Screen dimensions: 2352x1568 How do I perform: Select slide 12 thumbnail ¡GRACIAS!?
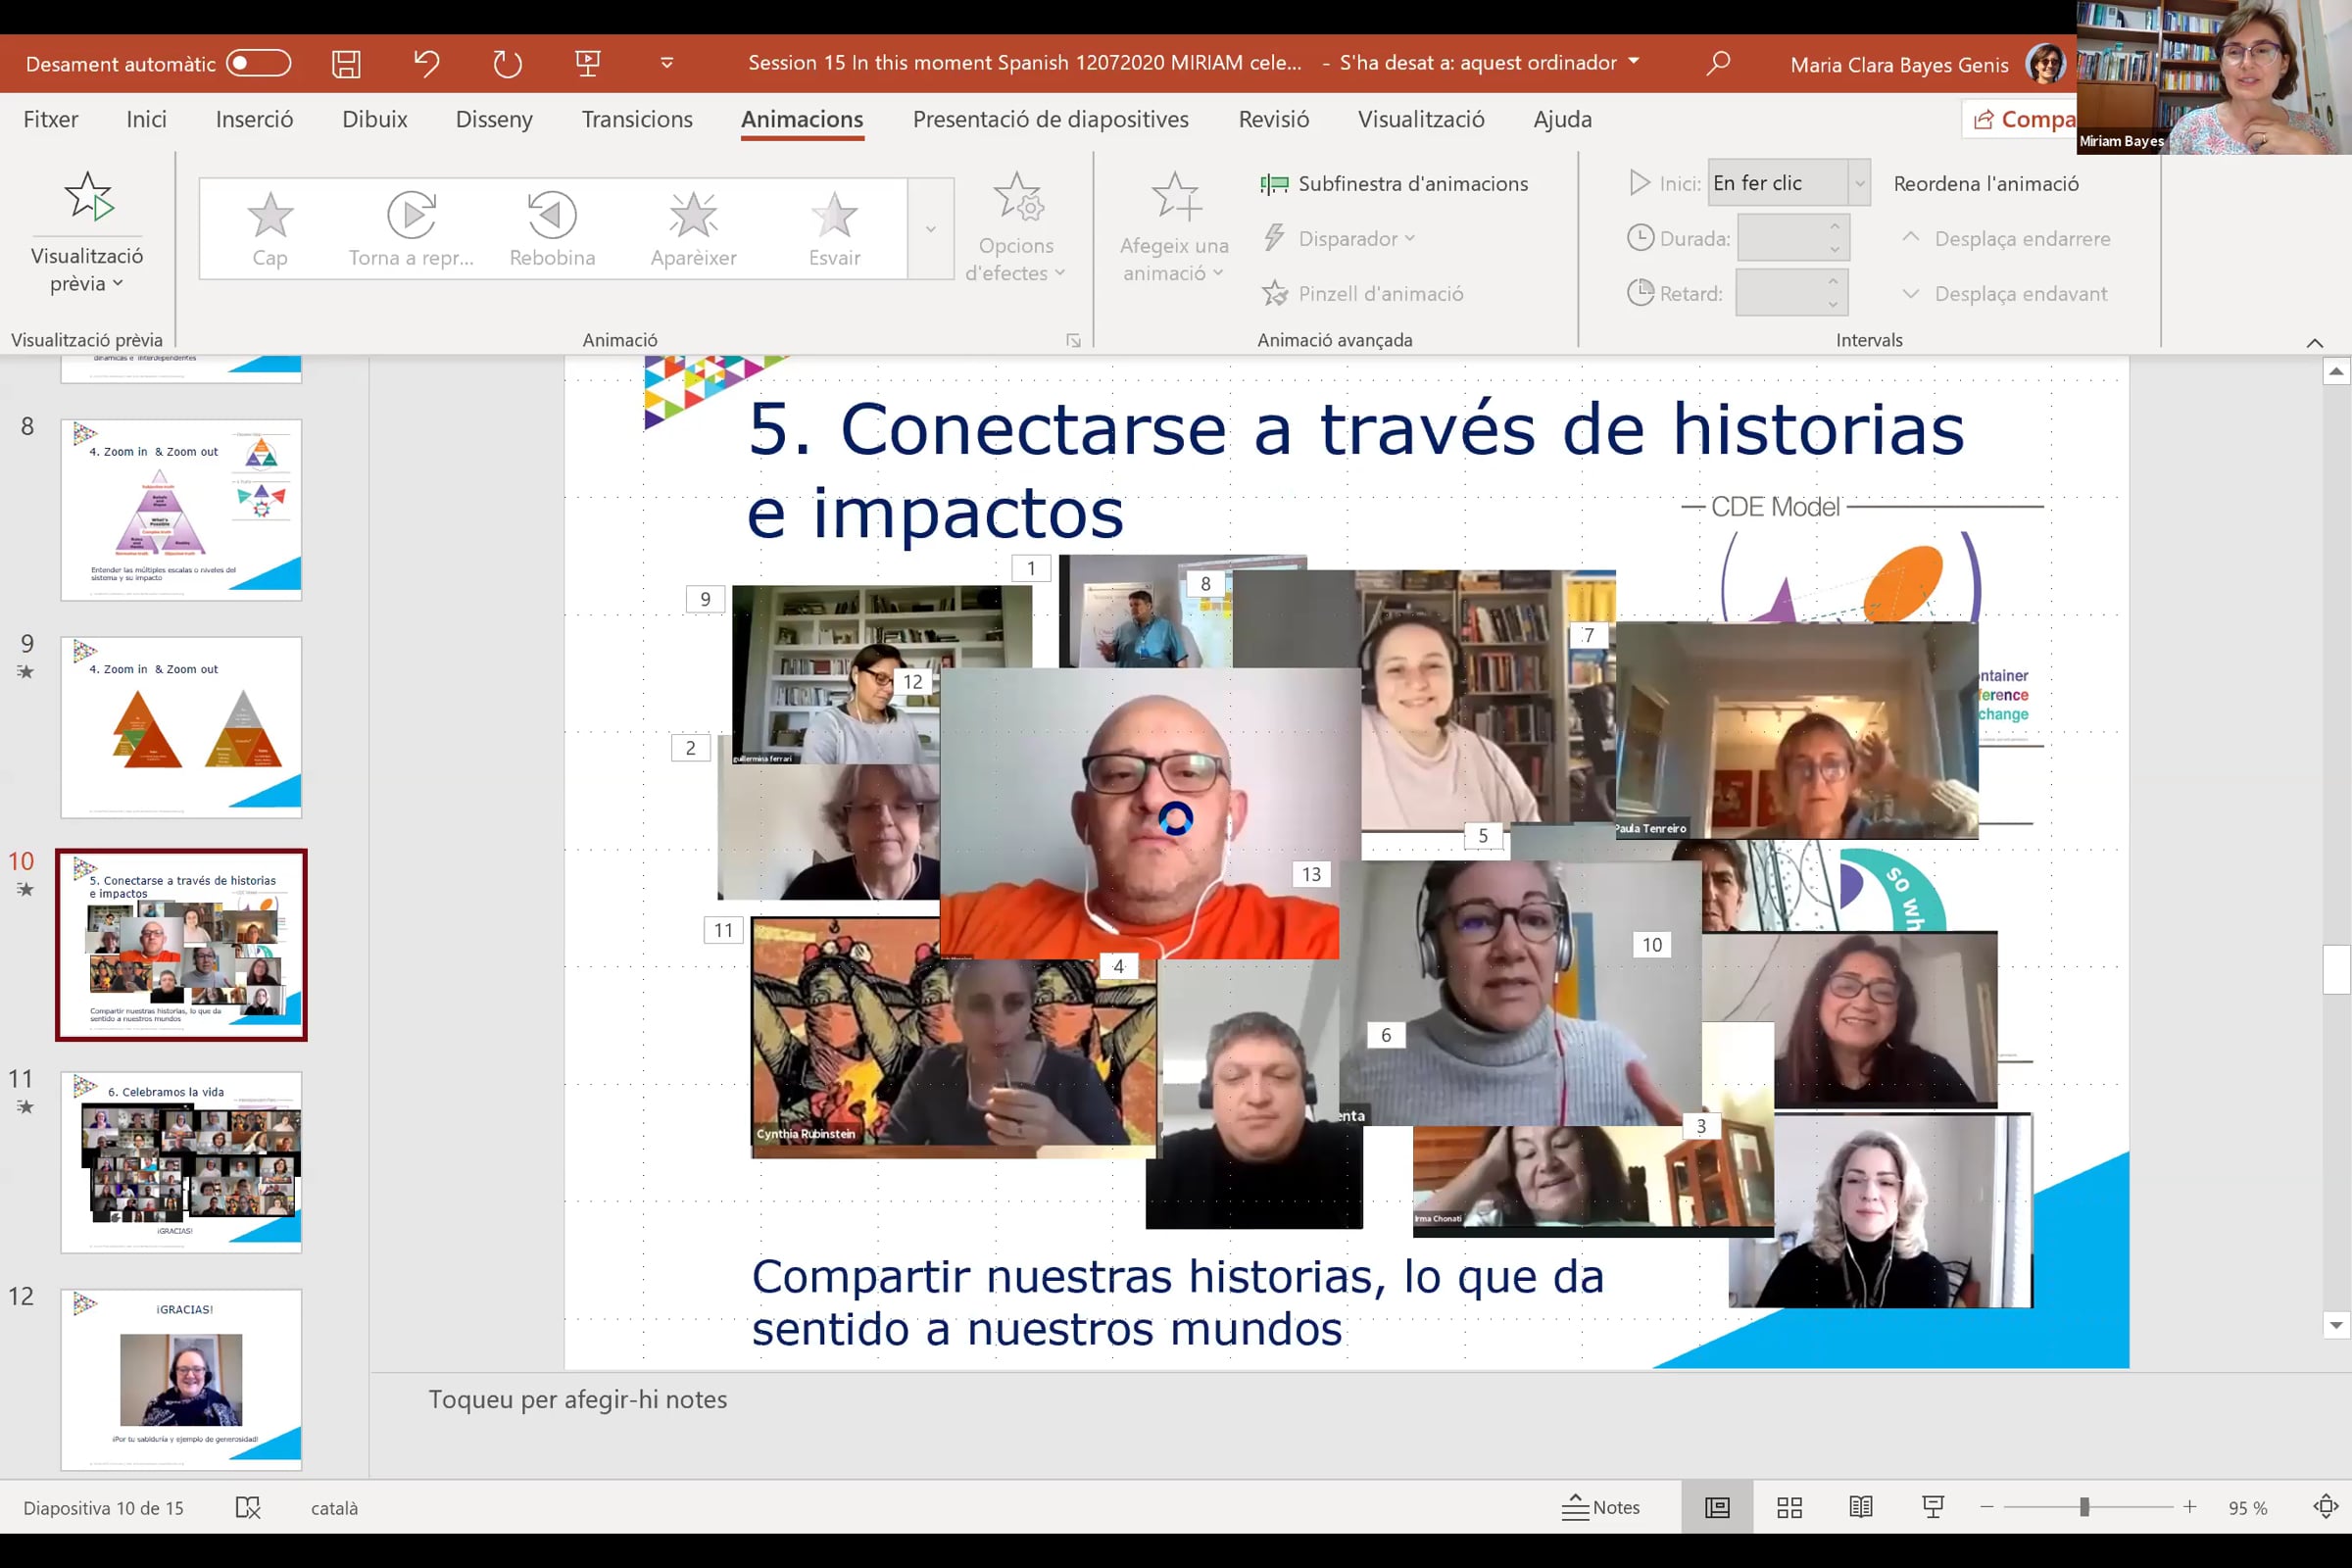(181, 1380)
